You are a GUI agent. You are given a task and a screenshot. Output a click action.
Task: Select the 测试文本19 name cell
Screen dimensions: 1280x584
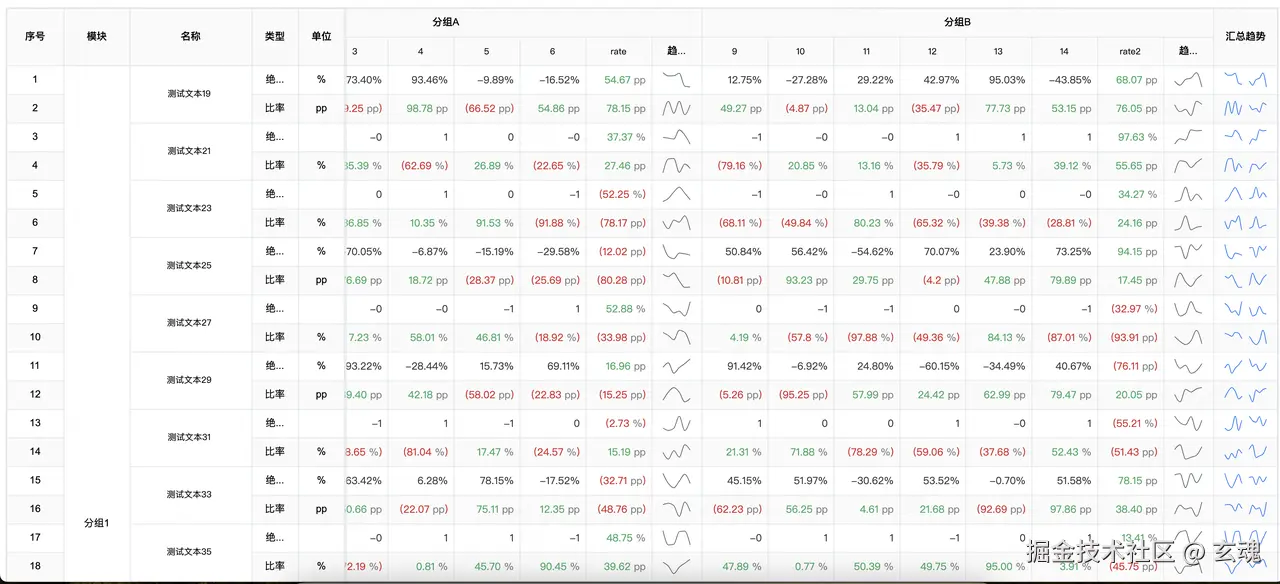190,94
